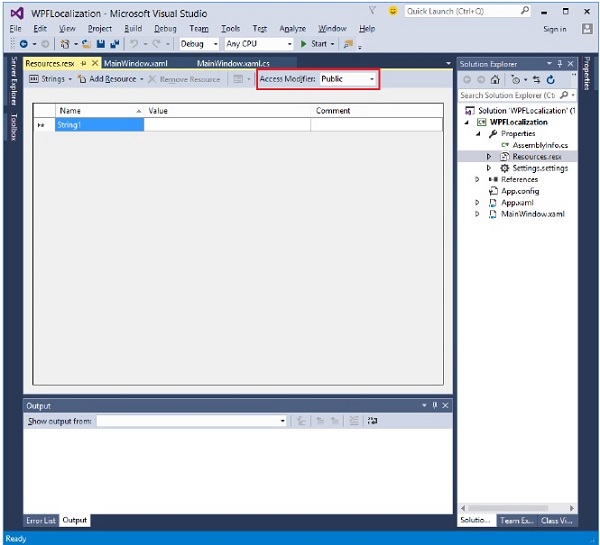
Task: Save the current file with Save icon
Action: (x=101, y=44)
